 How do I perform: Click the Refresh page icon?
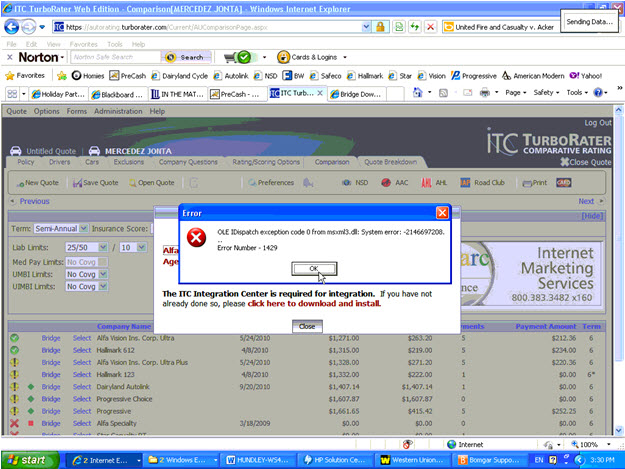click(x=415, y=27)
